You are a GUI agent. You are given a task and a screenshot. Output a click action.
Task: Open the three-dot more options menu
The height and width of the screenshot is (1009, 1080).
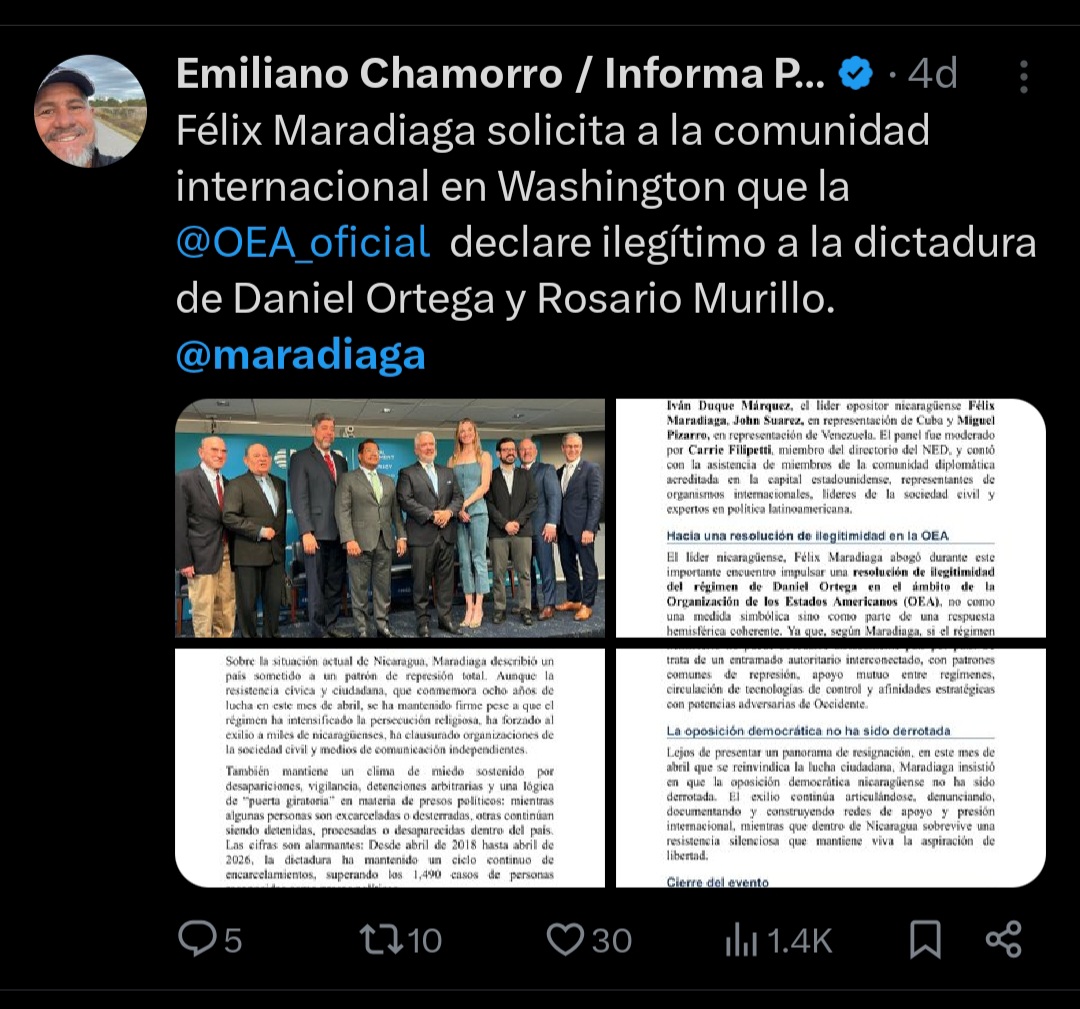click(x=1024, y=76)
